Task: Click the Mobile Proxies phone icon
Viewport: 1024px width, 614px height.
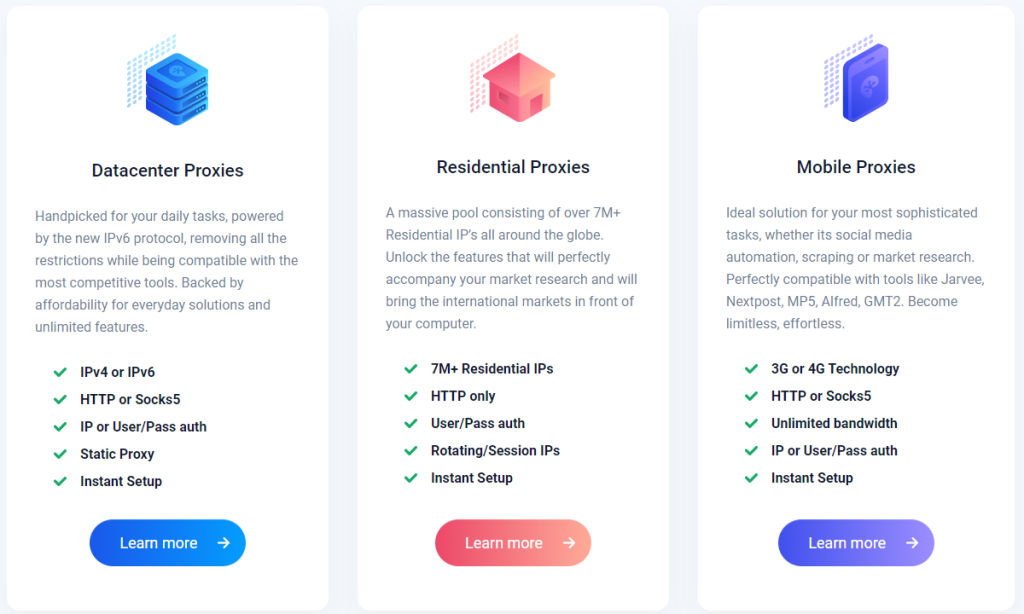Action: (x=864, y=83)
